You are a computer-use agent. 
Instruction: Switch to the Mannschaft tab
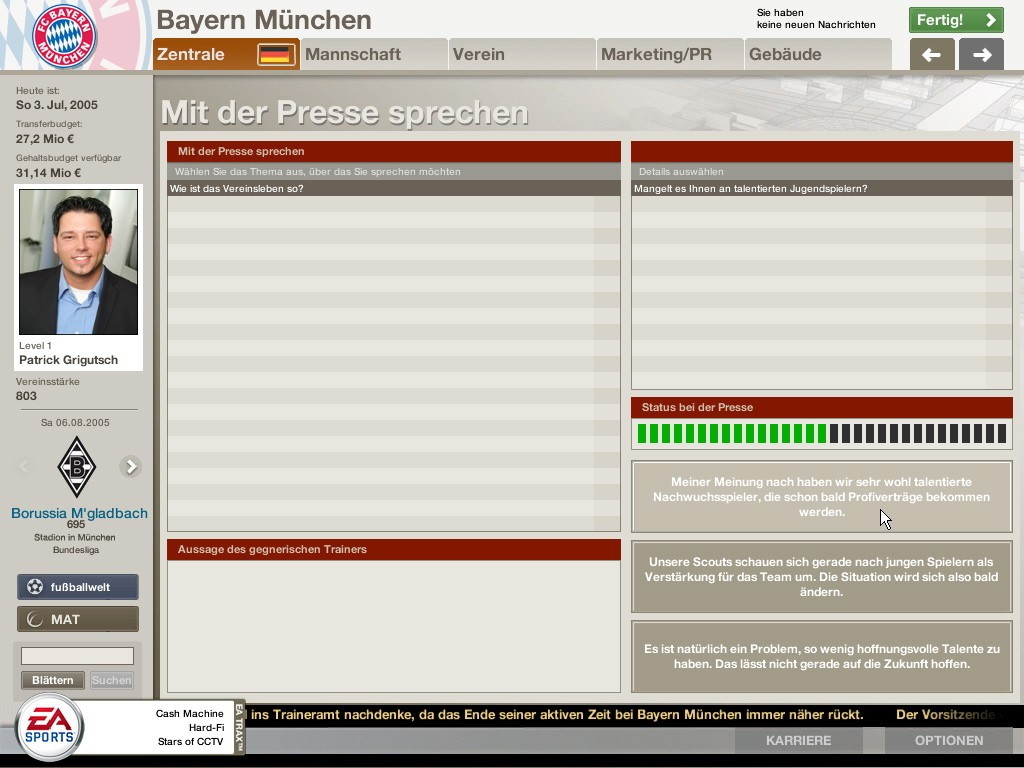click(x=374, y=54)
